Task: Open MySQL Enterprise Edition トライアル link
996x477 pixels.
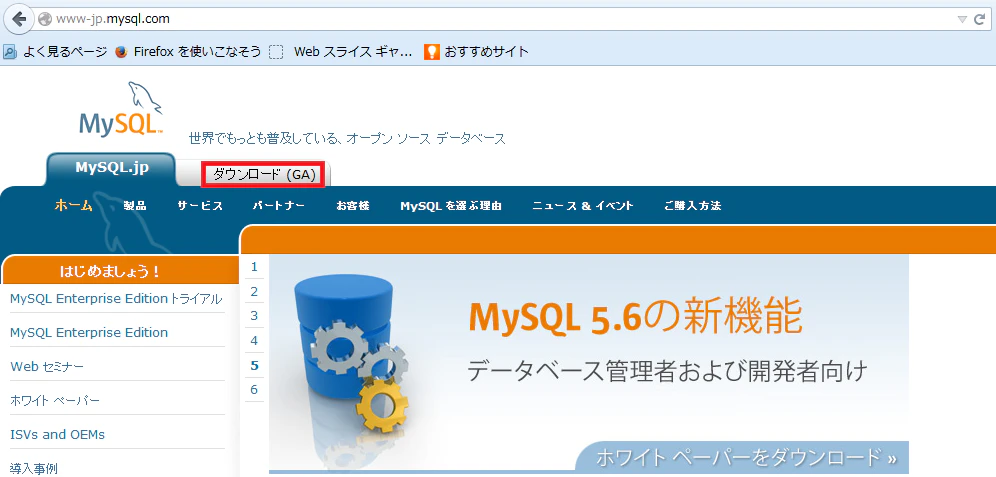Action: pos(116,299)
